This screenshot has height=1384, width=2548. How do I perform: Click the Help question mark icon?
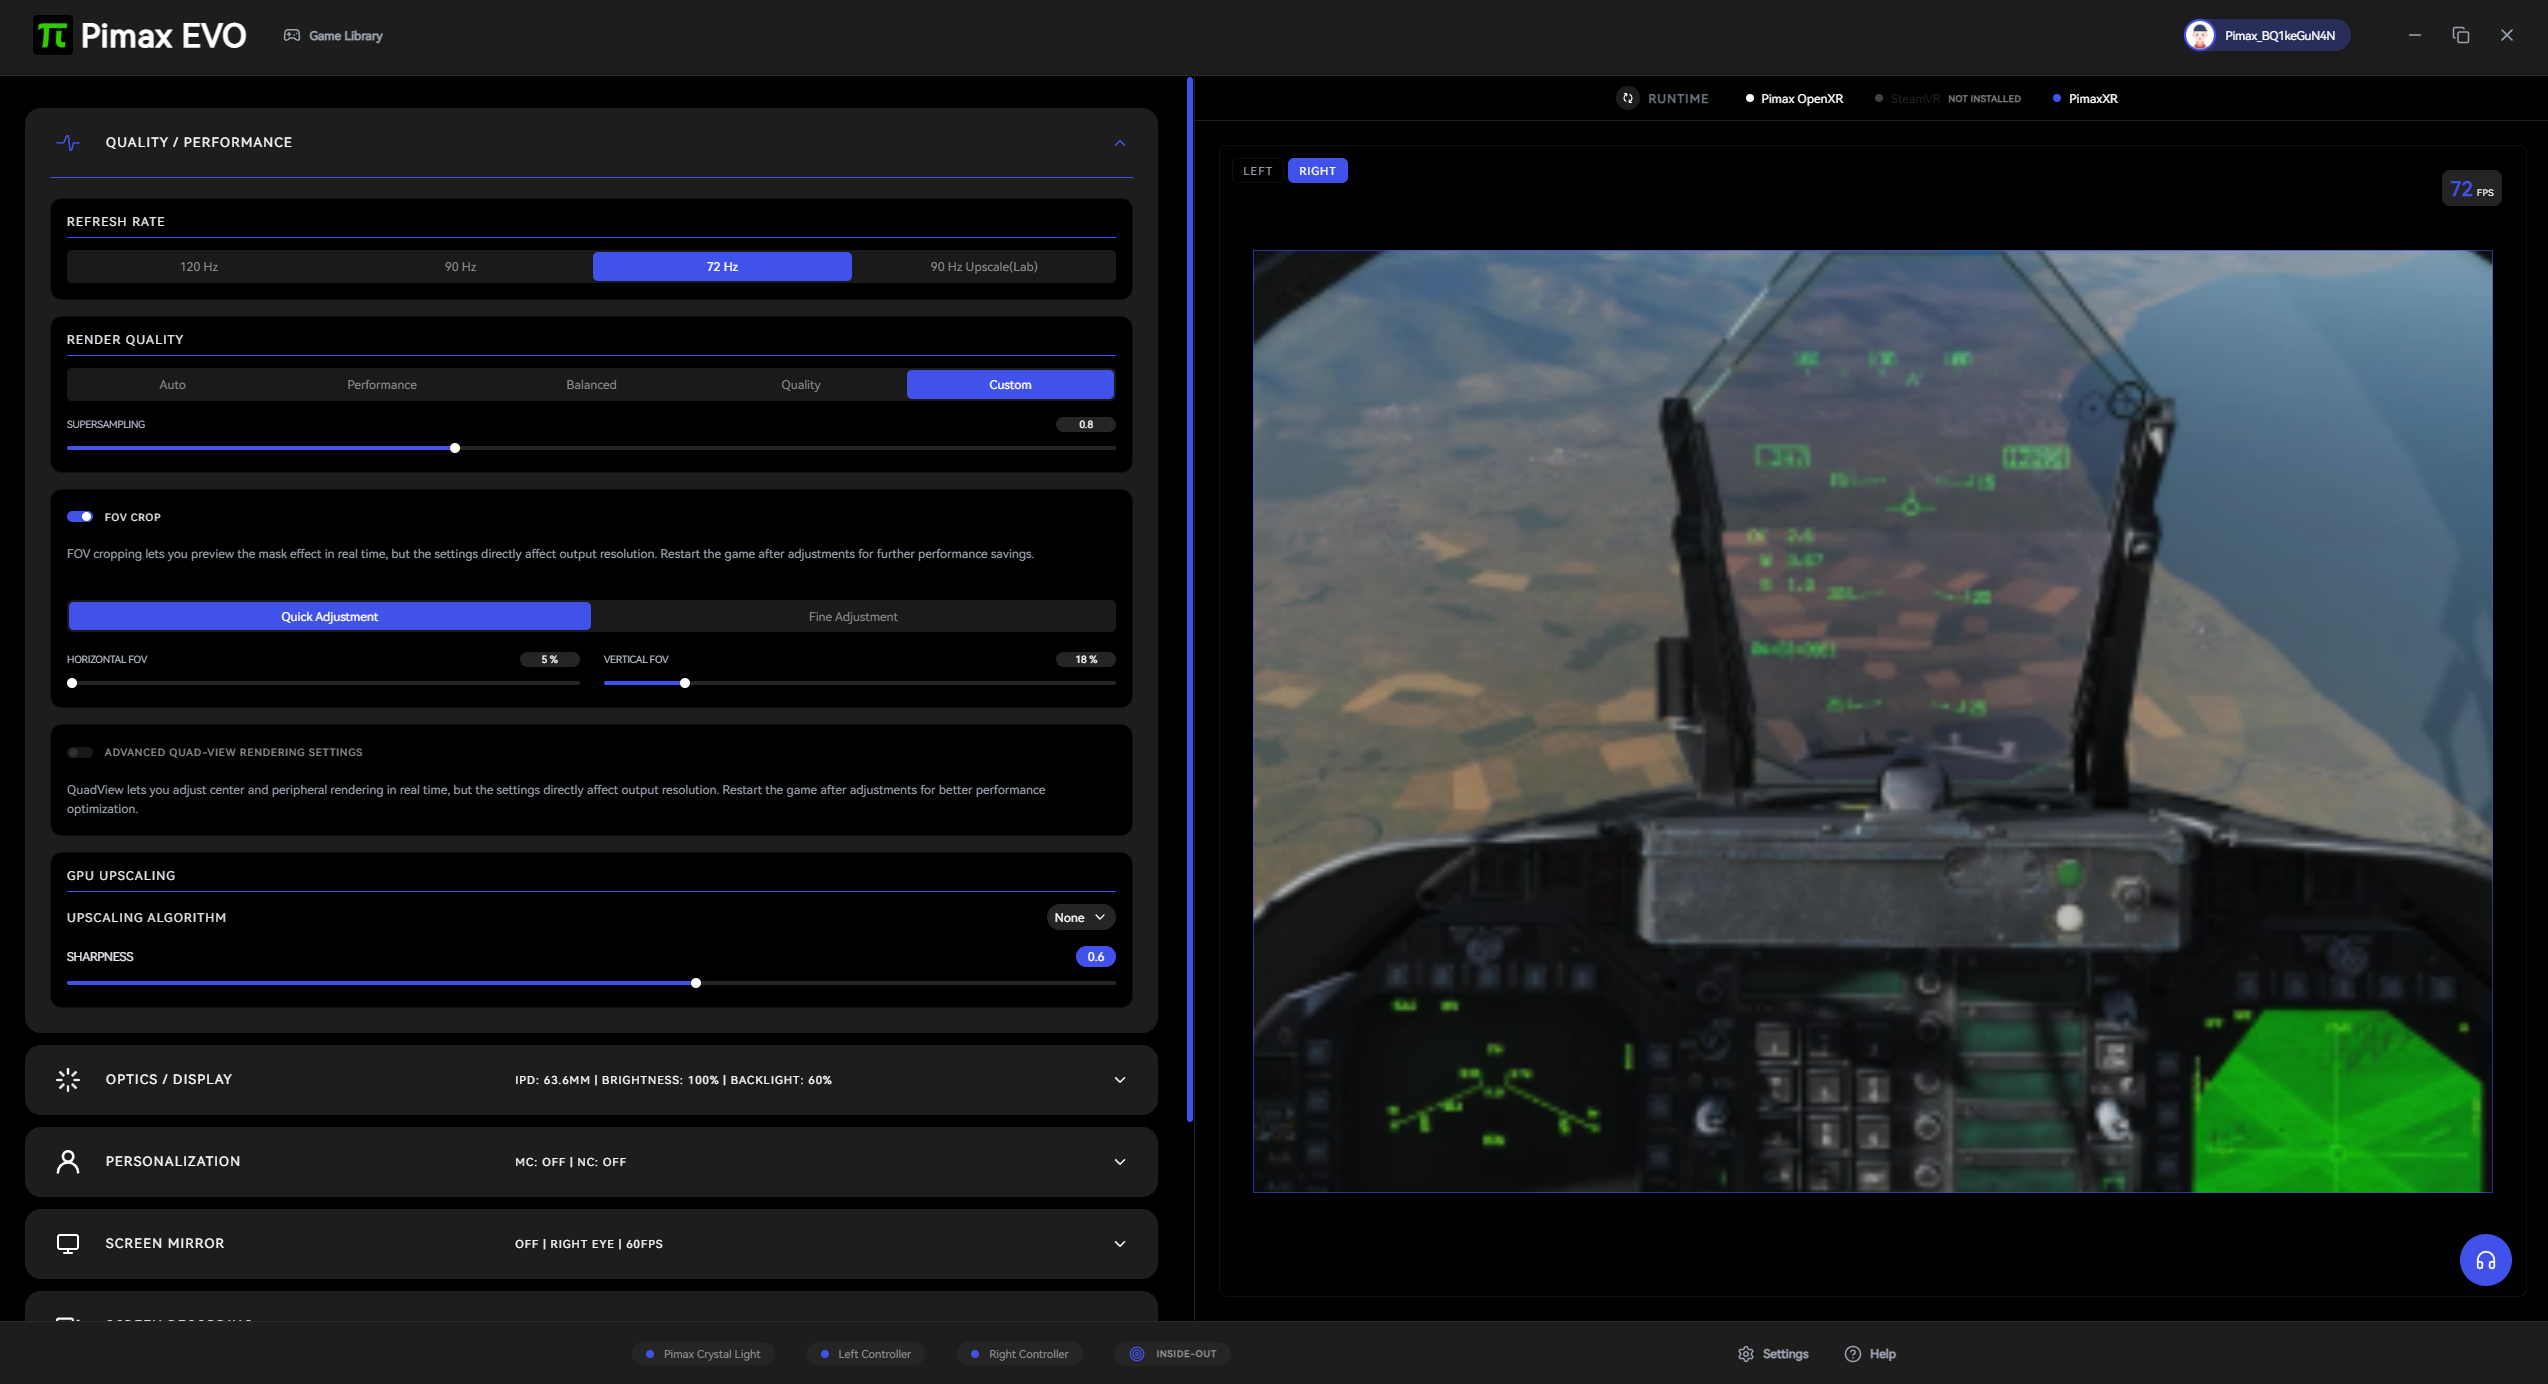tap(1853, 1354)
